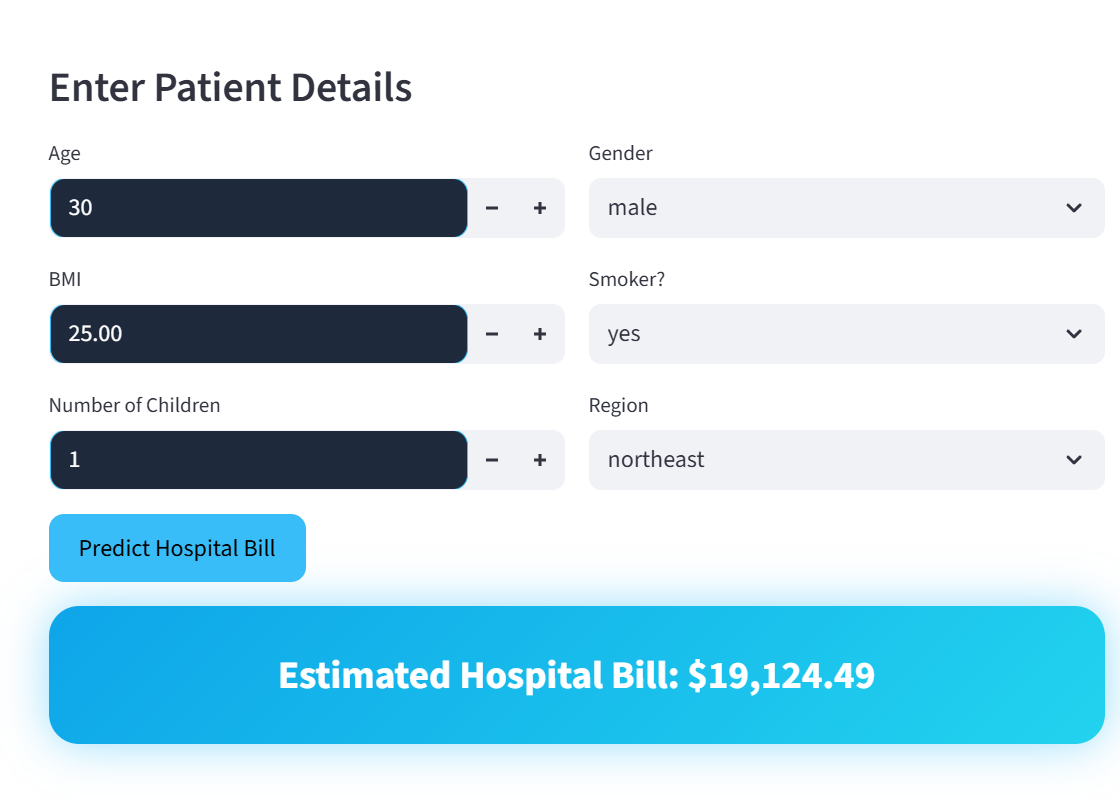Click the Gender label text
1120x799 pixels.
[x=621, y=154]
